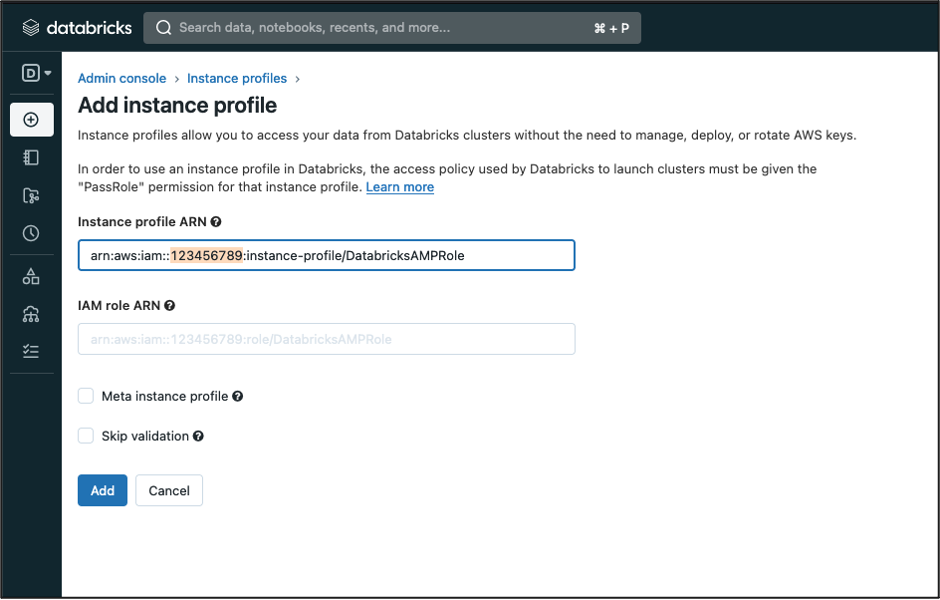Open Workflows via the checklist icon
The height and width of the screenshot is (600, 940).
click(30, 351)
